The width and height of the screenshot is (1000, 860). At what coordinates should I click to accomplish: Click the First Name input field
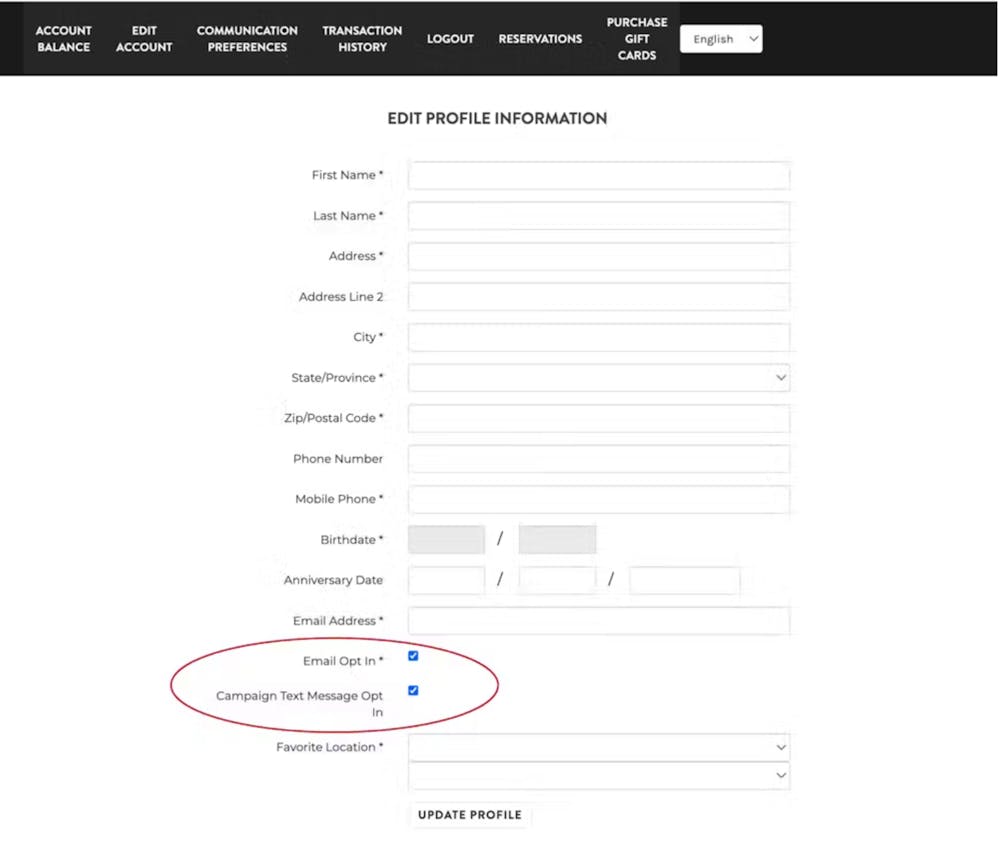pyautogui.click(x=599, y=176)
